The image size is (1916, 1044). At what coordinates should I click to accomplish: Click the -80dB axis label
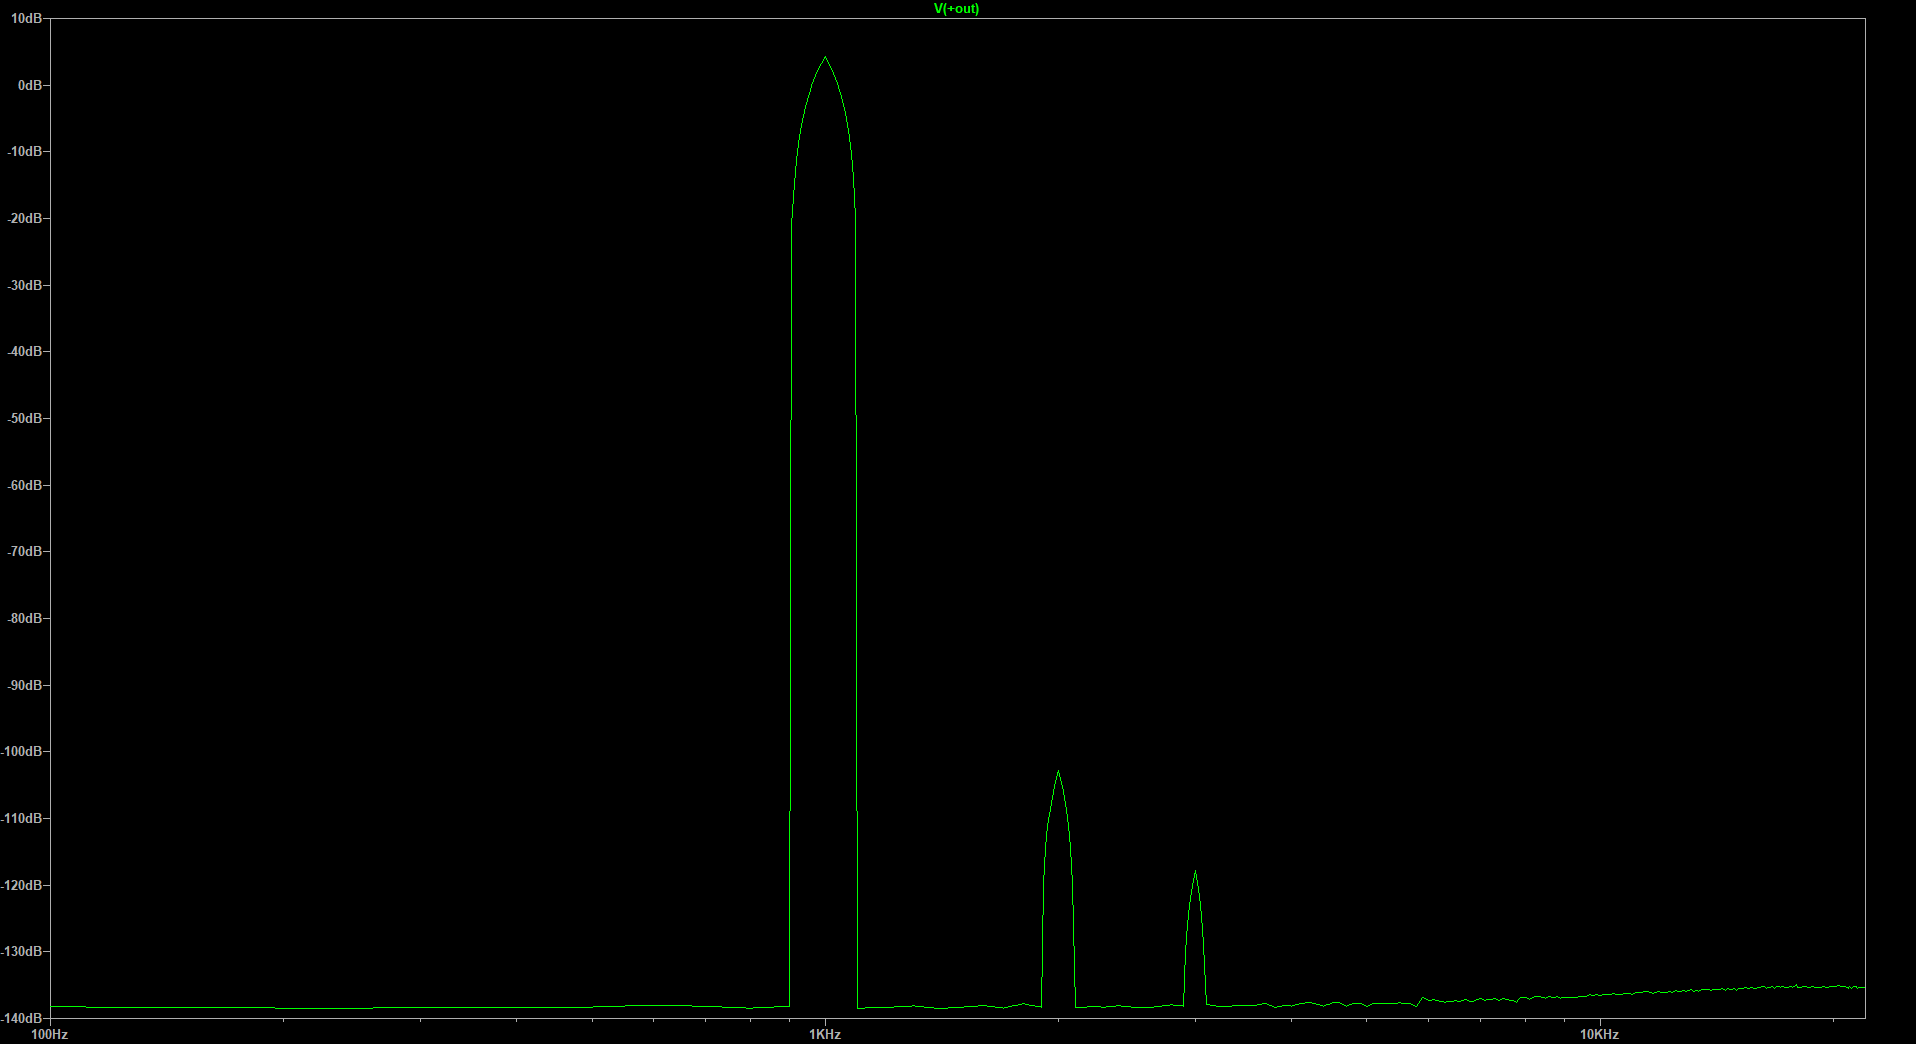click(24, 619)
